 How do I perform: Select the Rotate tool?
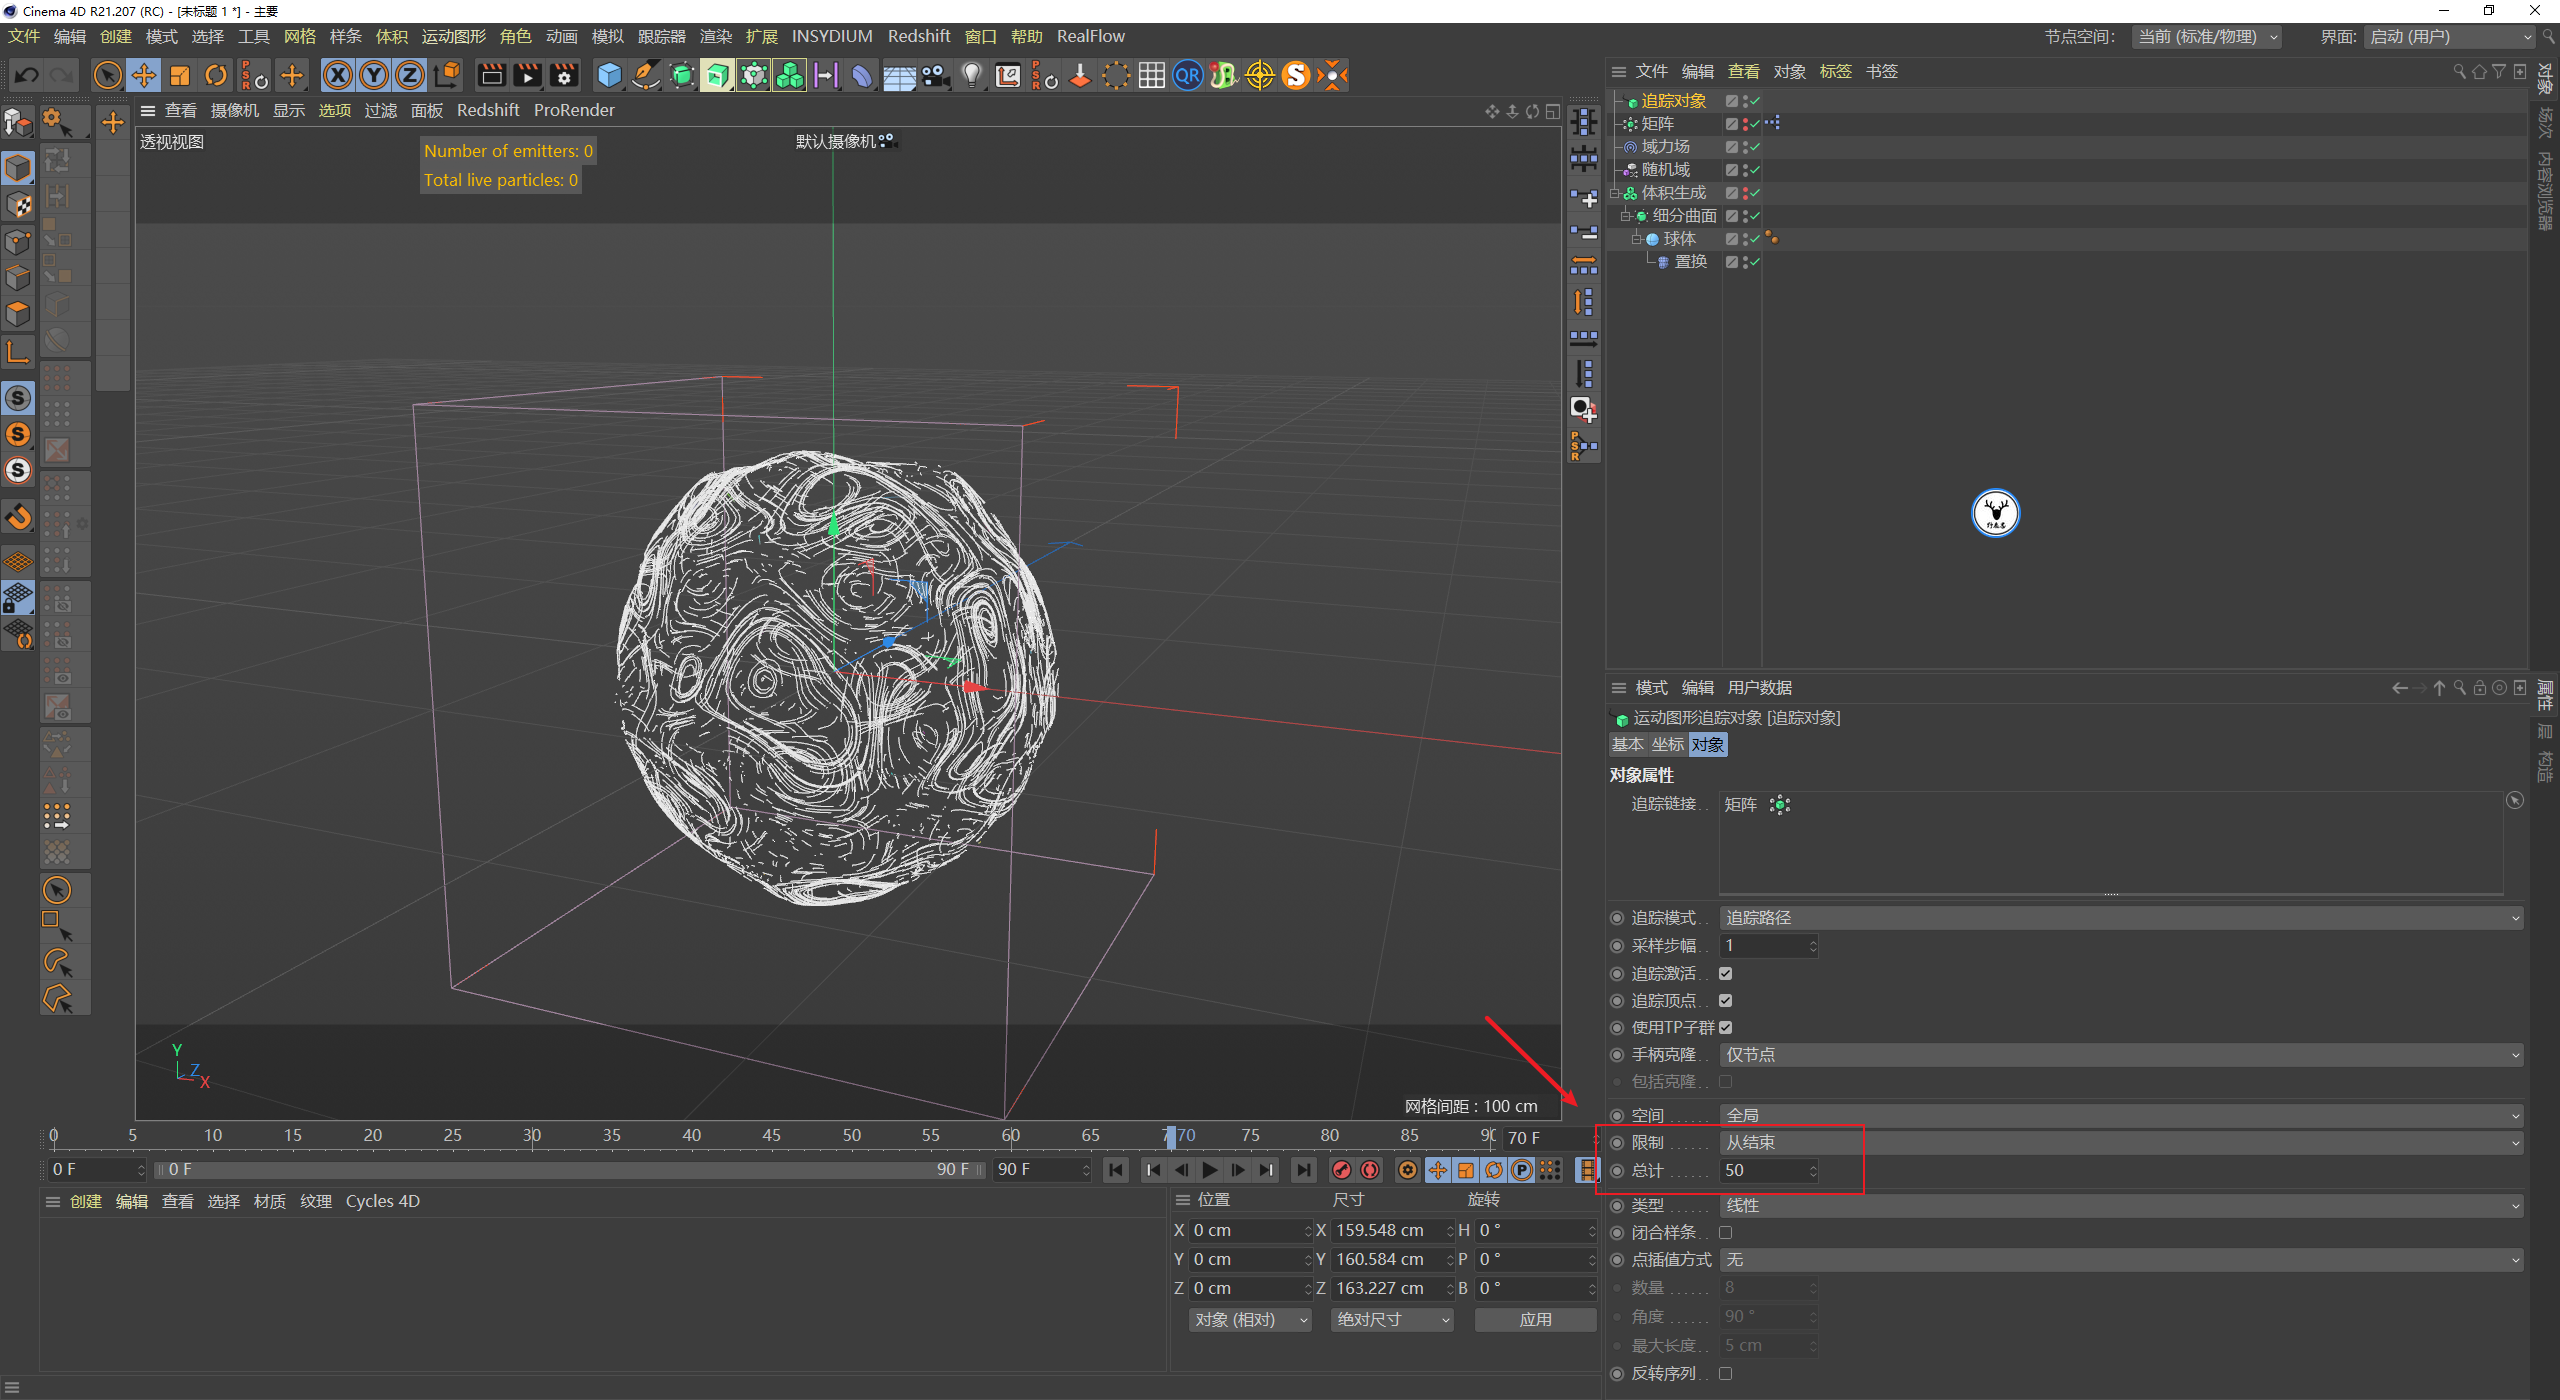coord(216,75)
